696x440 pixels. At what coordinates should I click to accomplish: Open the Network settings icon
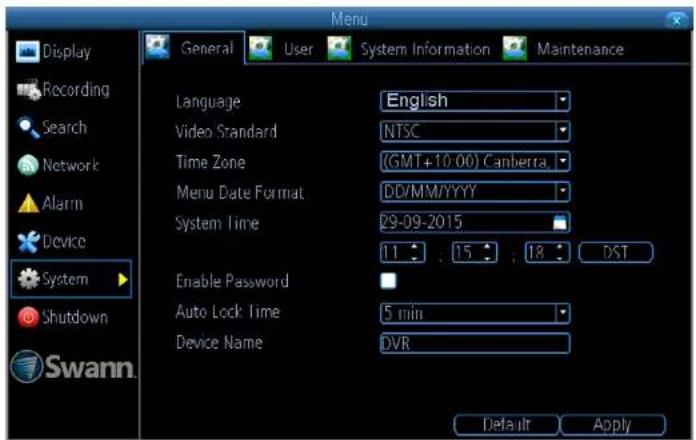[x=28, y=166]
